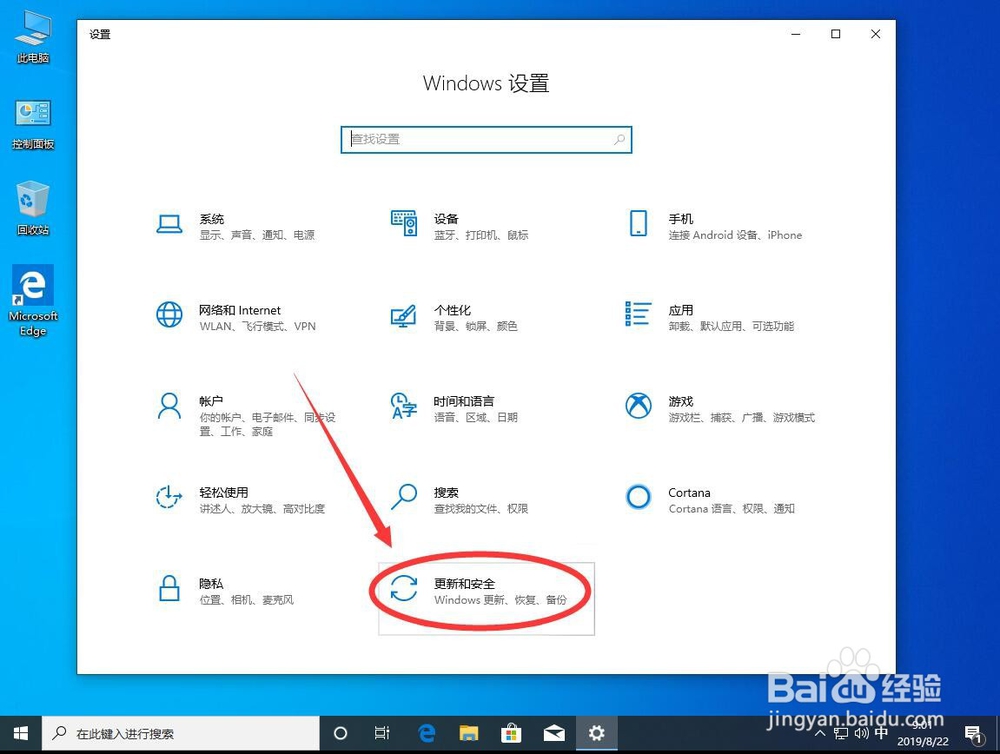Viewport: 1000px width, 754px height.
Task: Open File Explorer from the taskbar
Action: (469, 734)
